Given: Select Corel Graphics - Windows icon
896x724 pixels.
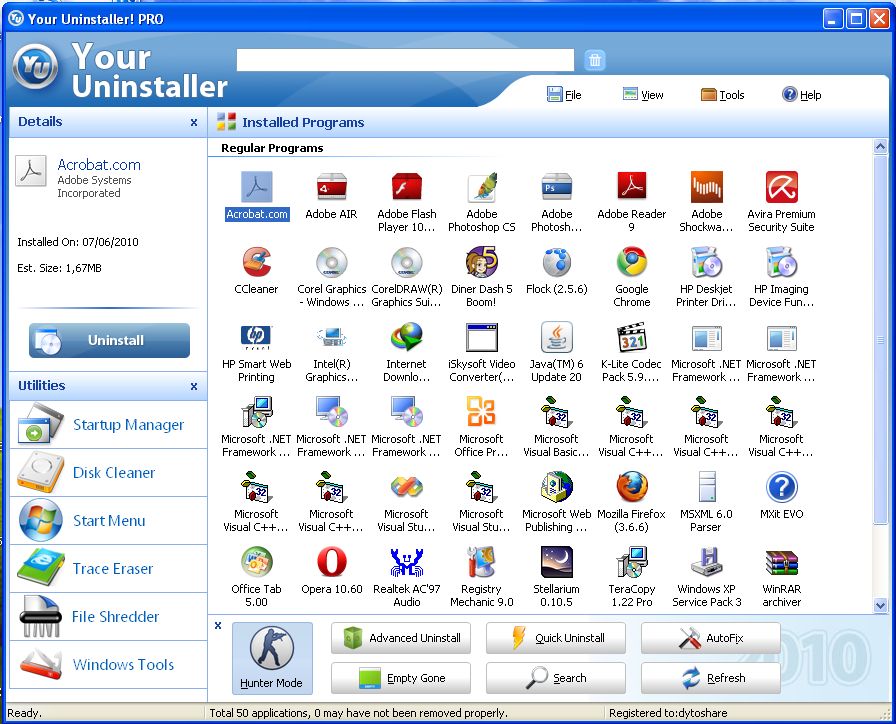Looking at the screenshot, I should tap(331, 262).
